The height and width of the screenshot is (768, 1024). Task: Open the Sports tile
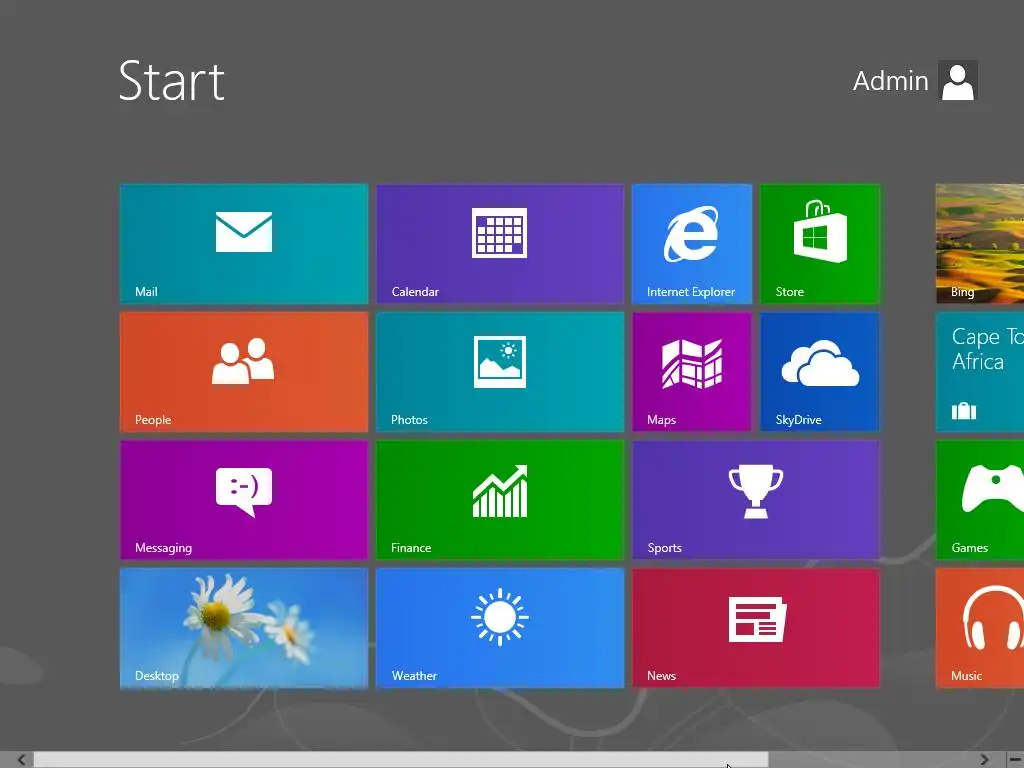tap(756, 500)
